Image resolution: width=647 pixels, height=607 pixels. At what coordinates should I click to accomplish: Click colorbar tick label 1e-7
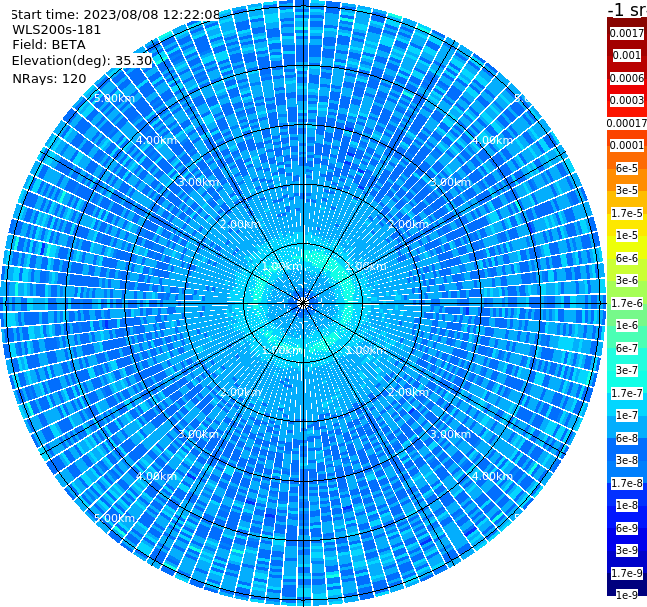(627, 415)
